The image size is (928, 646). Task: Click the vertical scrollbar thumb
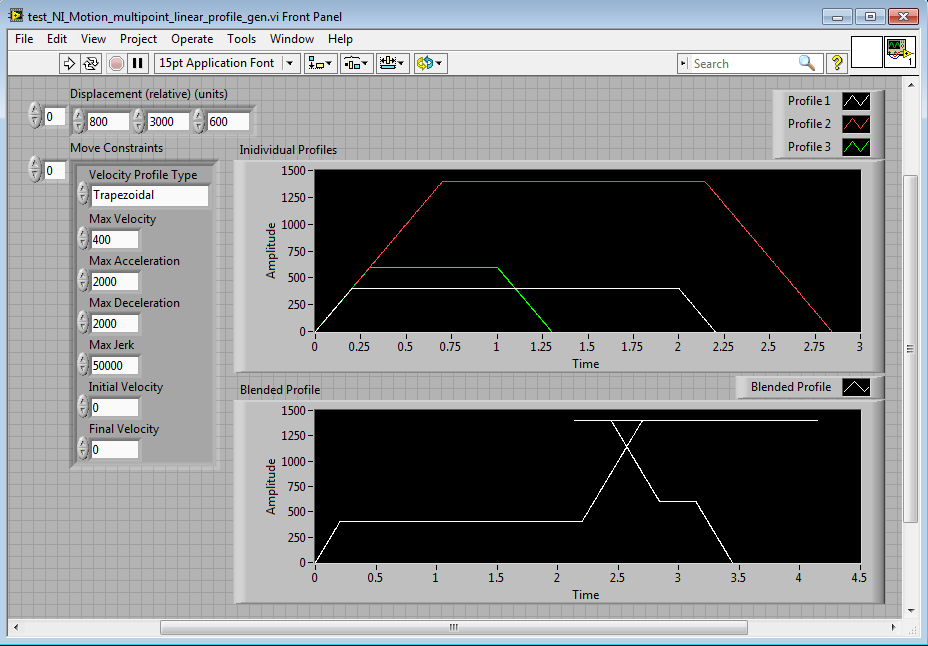tap(910, 349)
